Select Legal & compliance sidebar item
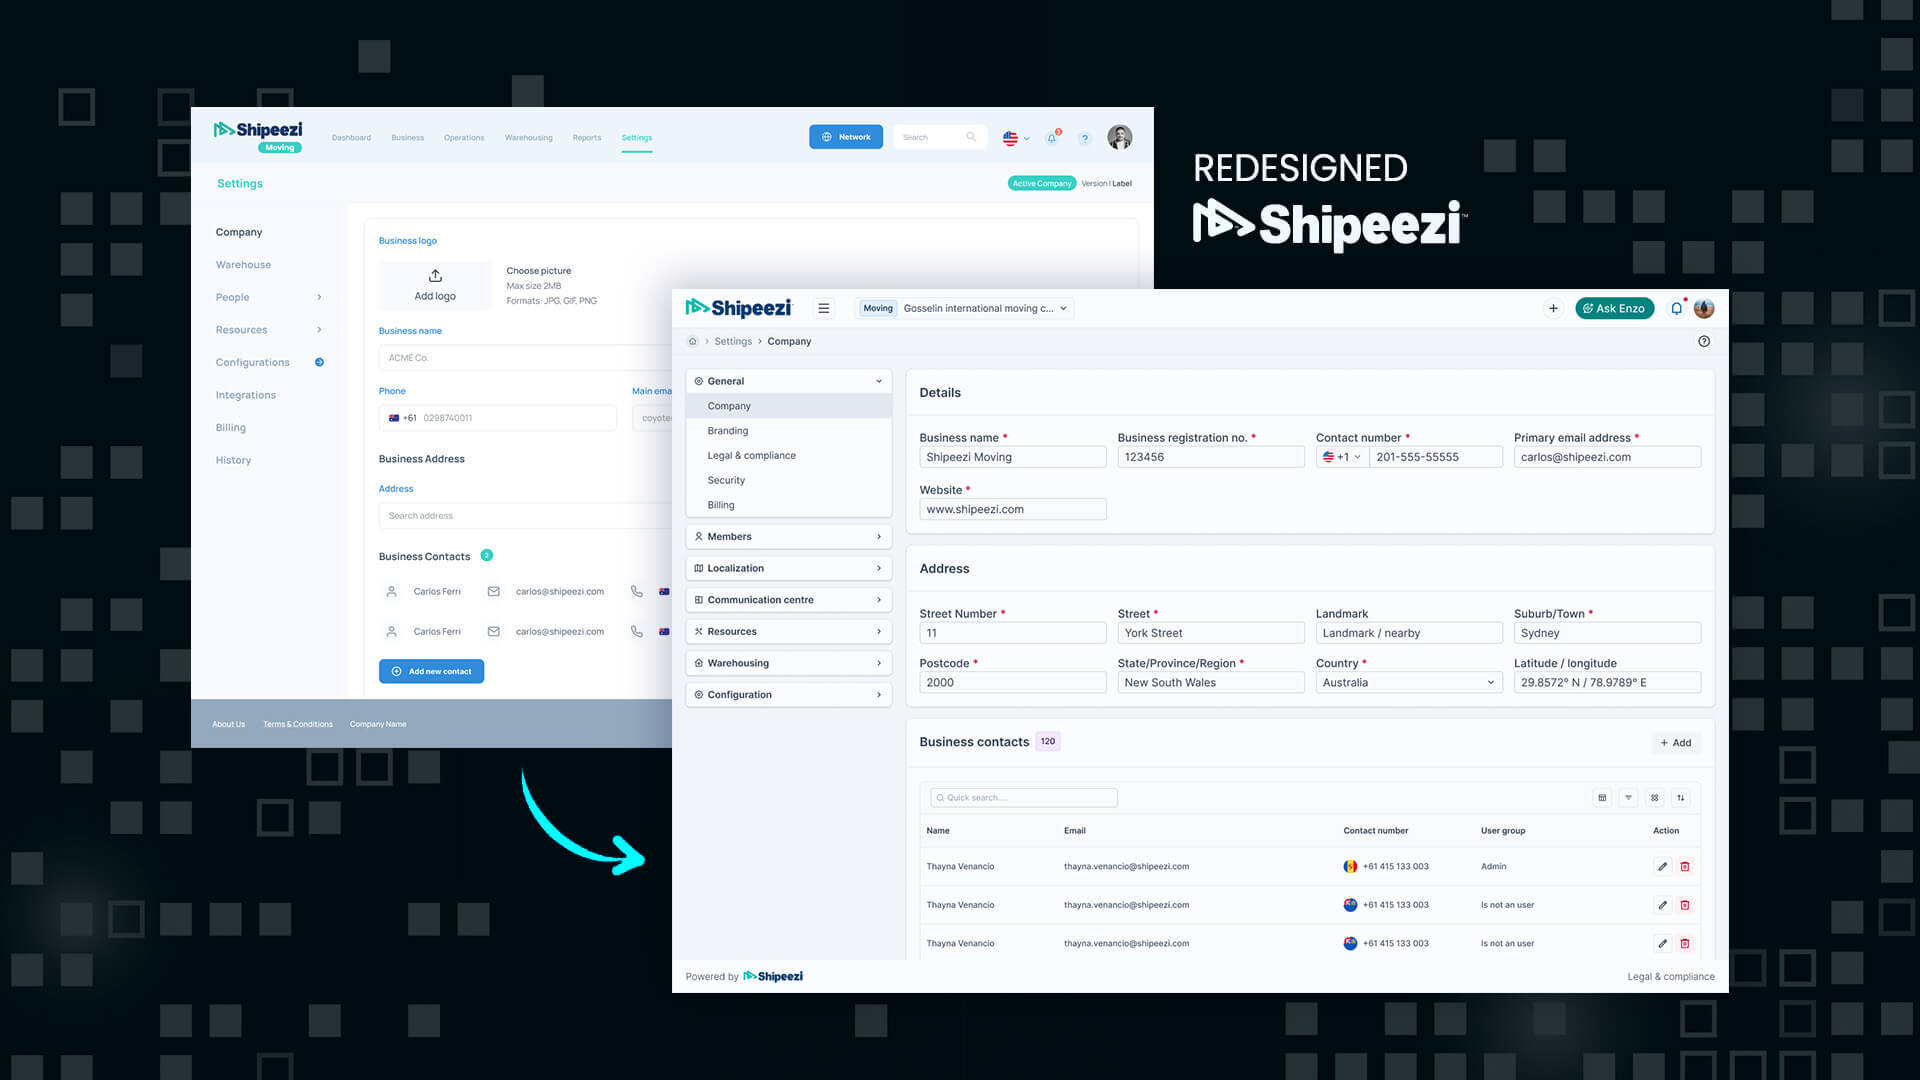The image size is (1920, 1080). click(x=751, y=456)
